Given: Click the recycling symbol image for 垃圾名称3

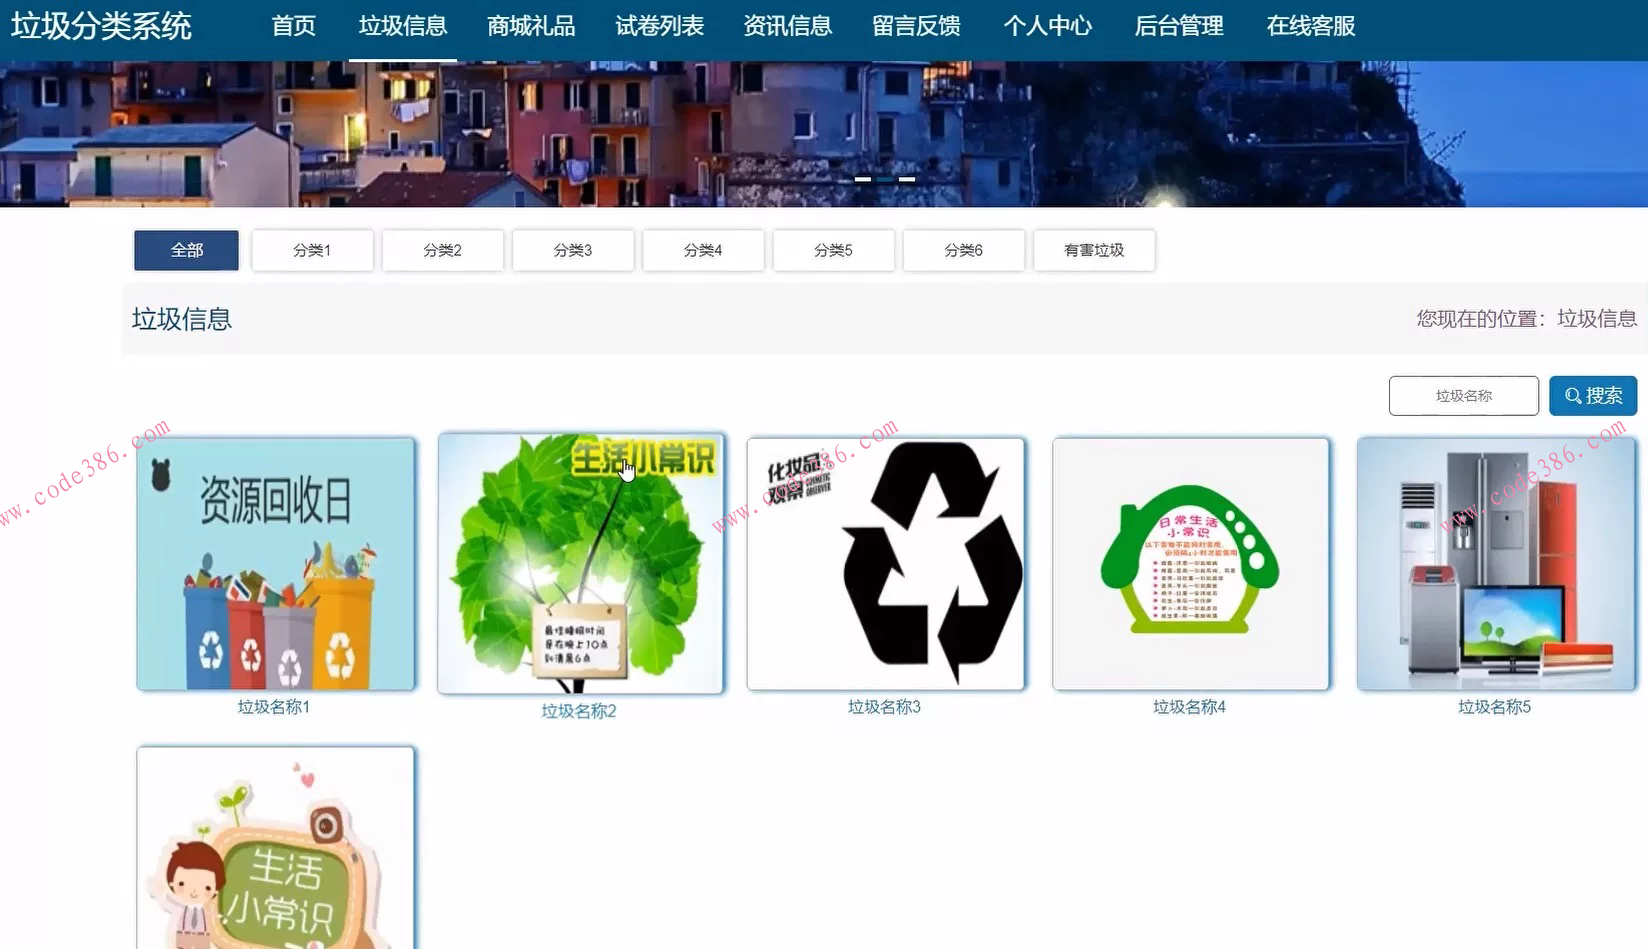Looking at the screenshot, I should pos(885,564).
